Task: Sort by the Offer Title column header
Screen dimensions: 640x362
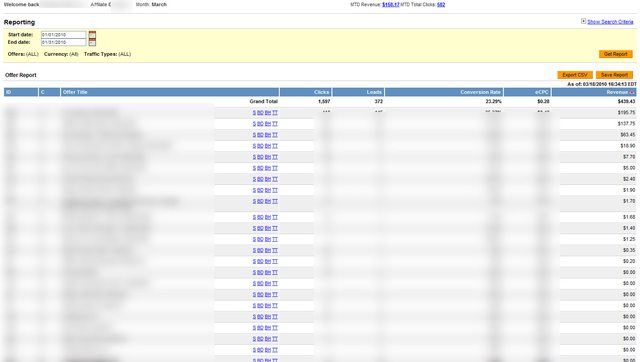Action: click(x=170, y=92)
